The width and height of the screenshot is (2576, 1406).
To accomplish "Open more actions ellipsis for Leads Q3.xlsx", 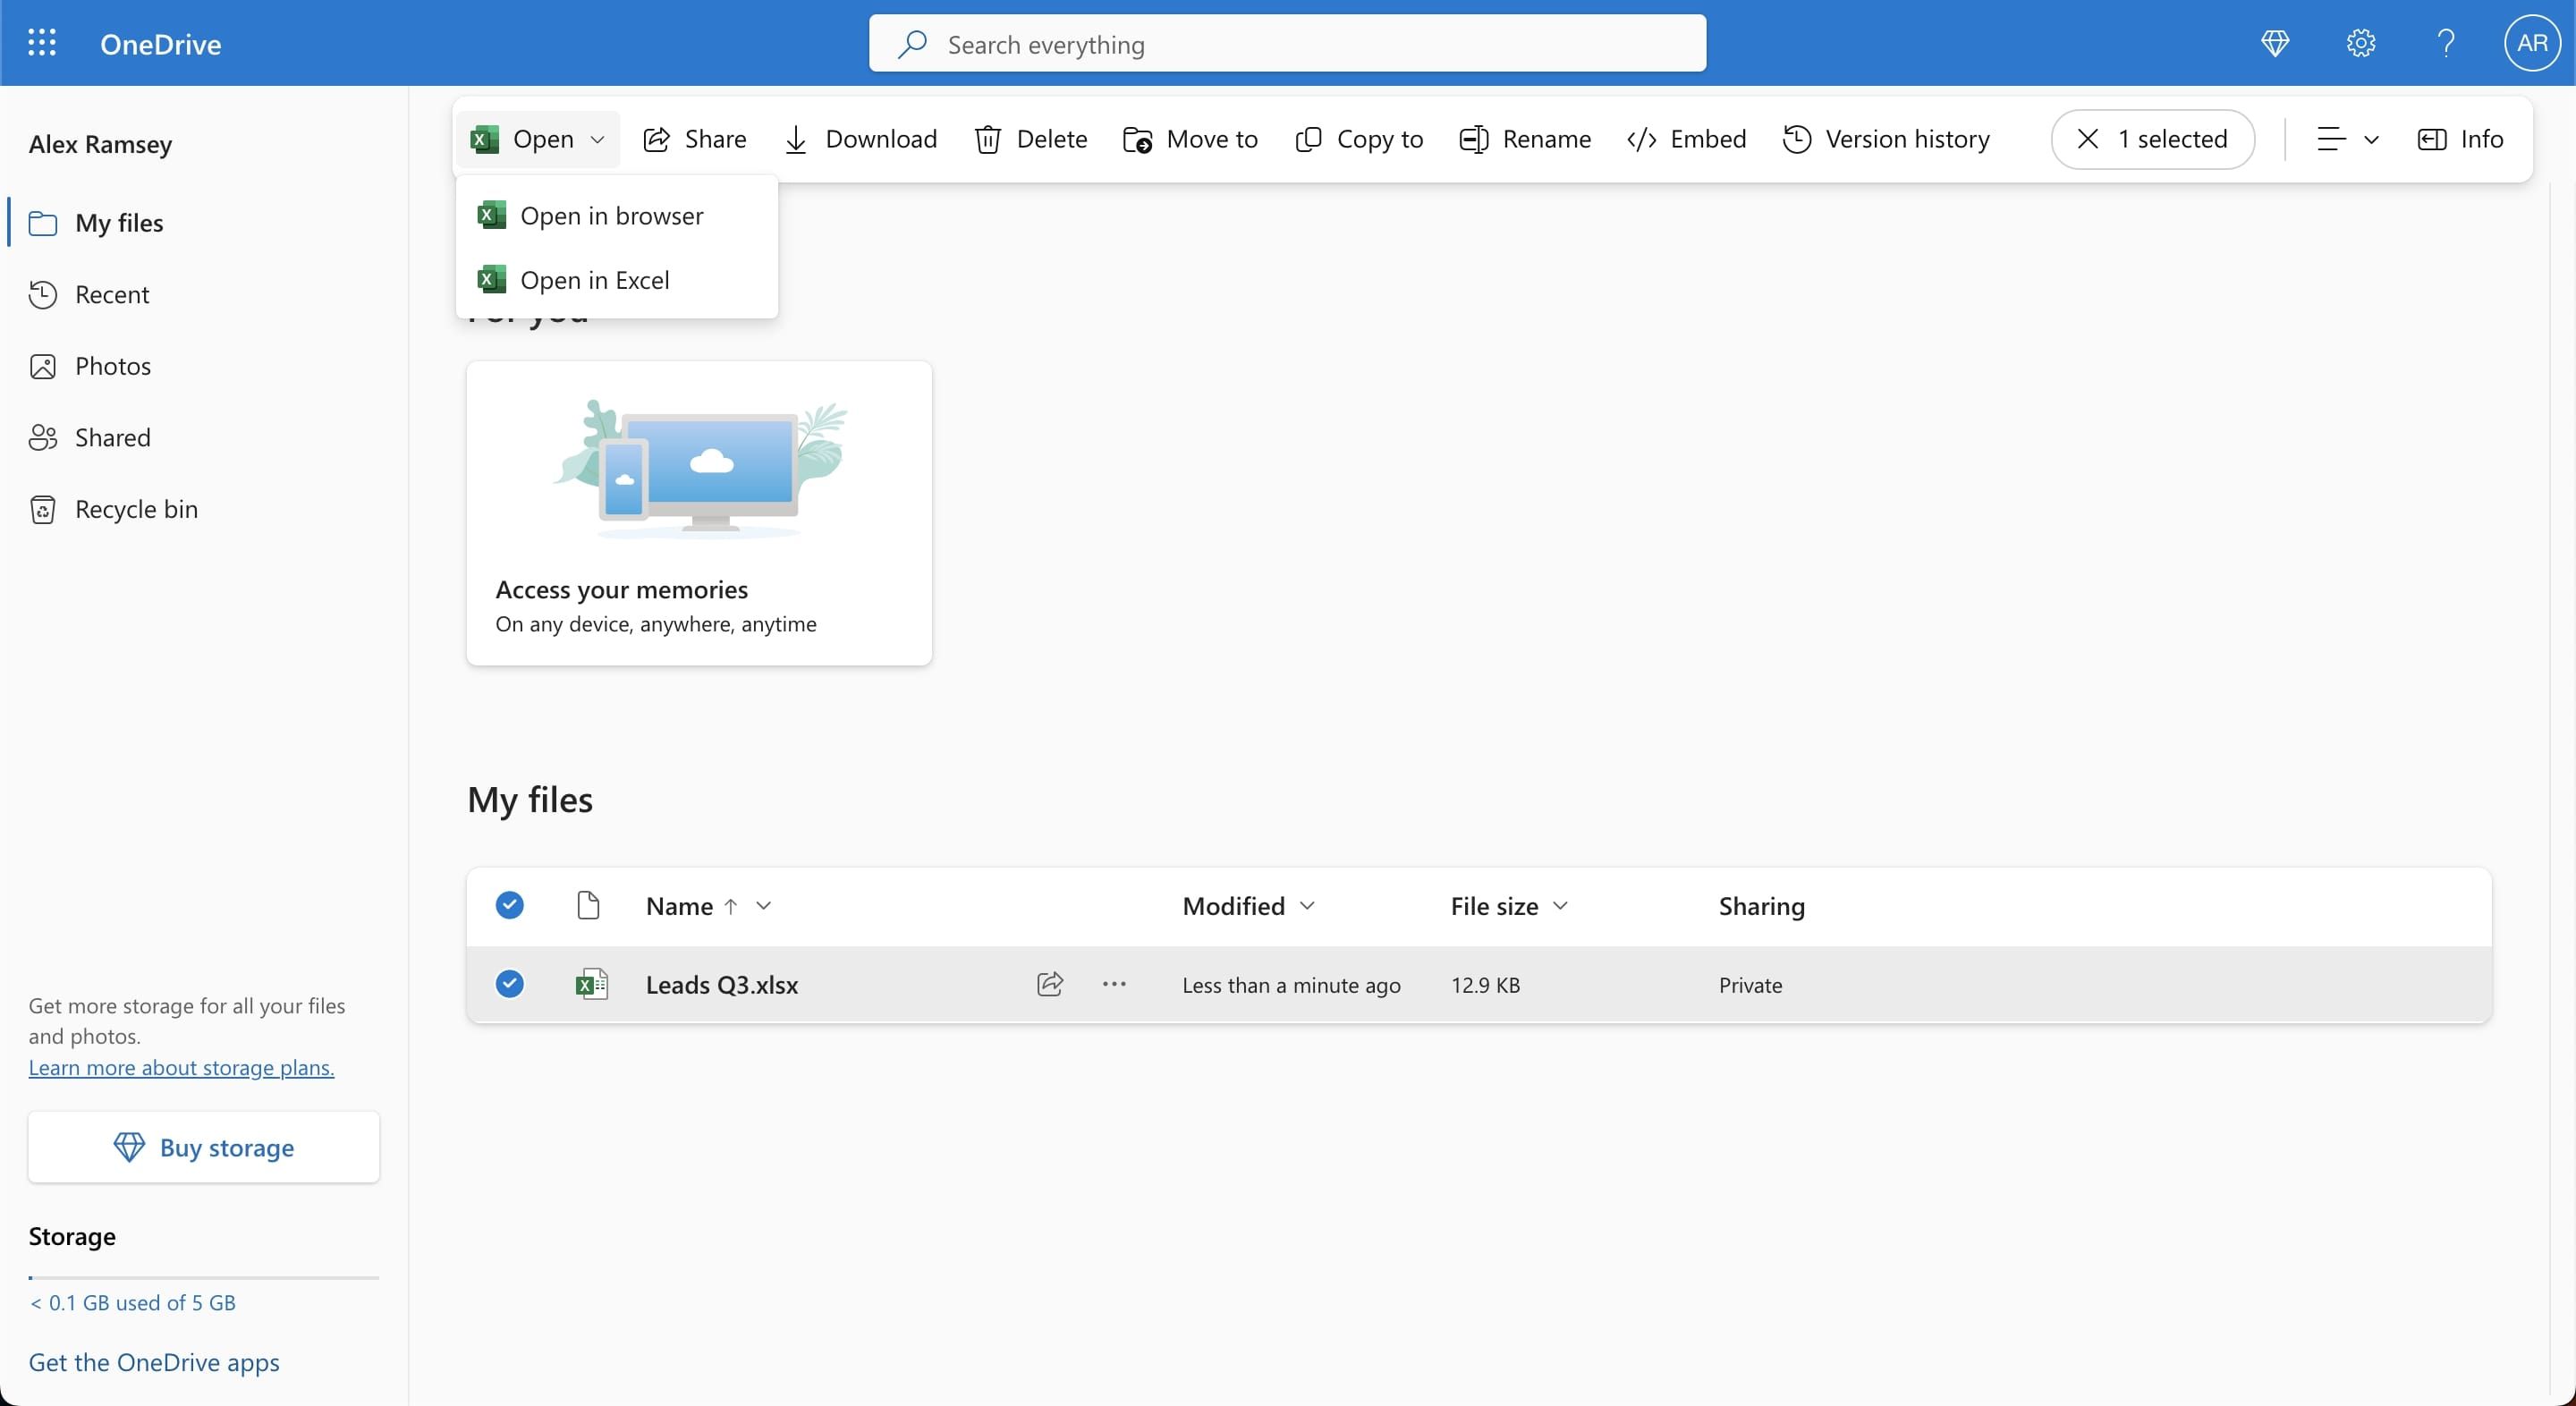I will point(1114,984).
